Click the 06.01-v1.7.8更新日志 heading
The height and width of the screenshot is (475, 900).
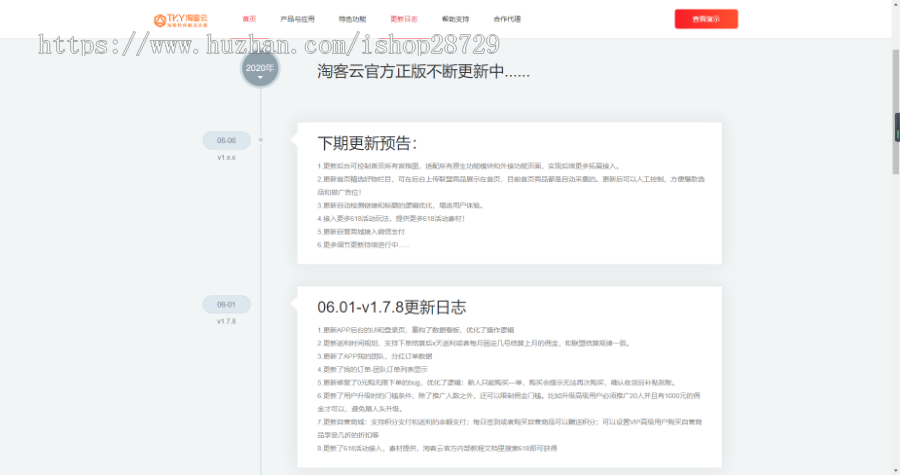click(391, 307)
